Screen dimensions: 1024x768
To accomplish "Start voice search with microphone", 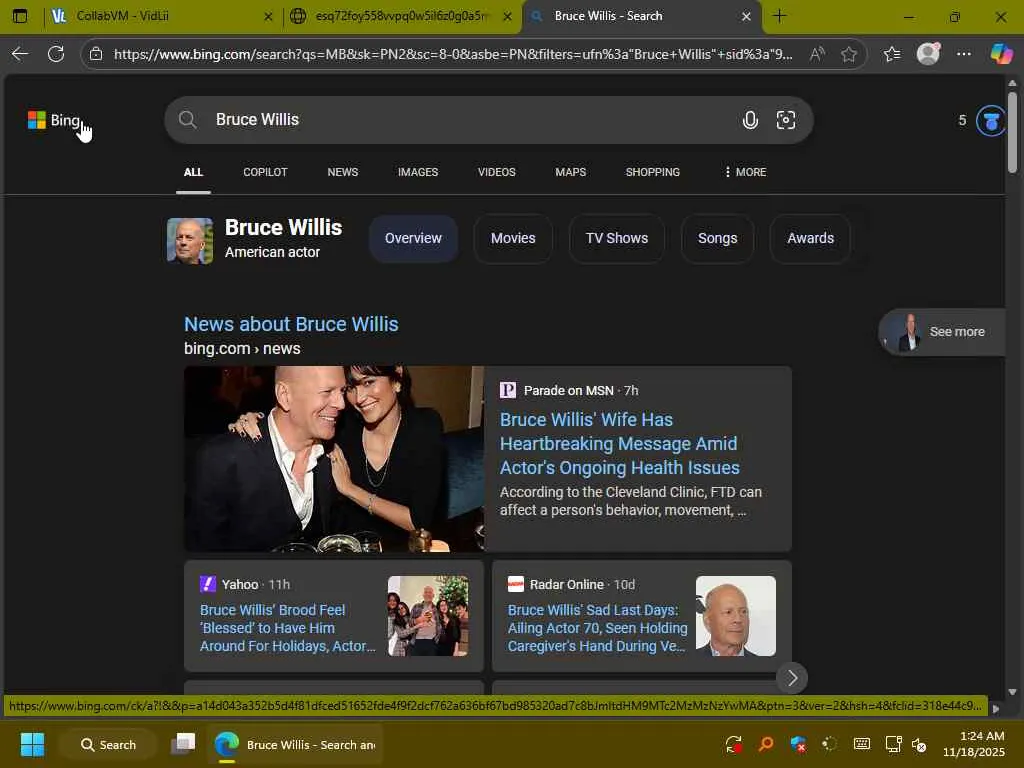I will coord(750,120).
